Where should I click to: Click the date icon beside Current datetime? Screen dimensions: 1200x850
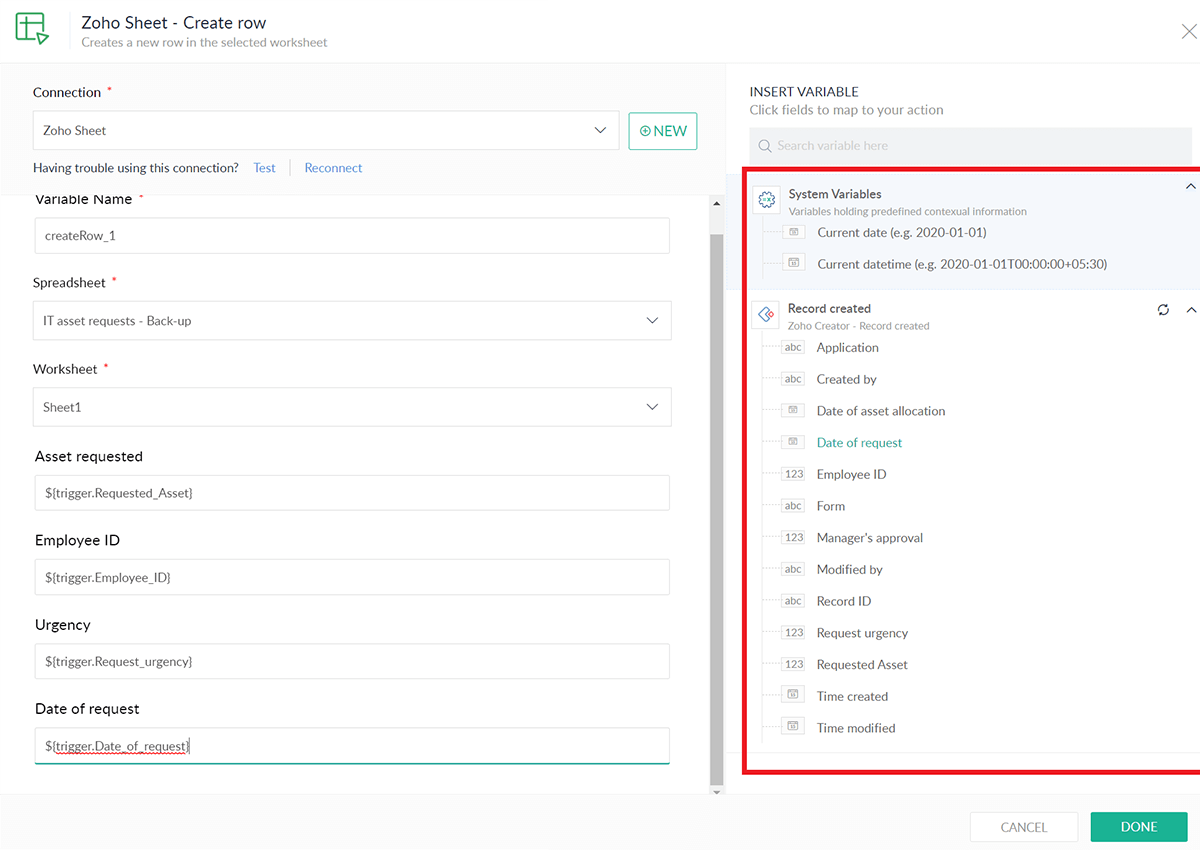point(793,263)
